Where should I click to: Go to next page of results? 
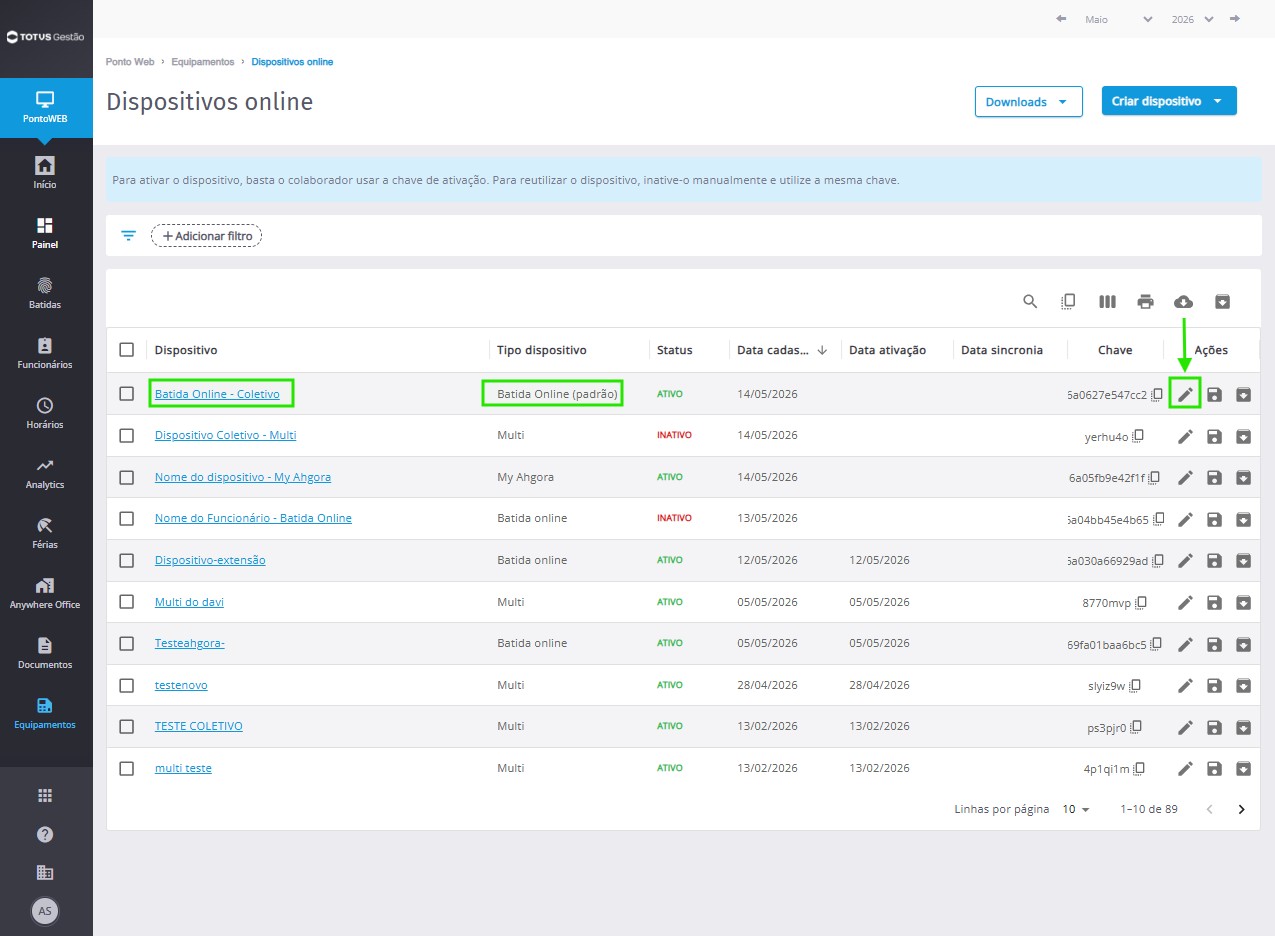pos(1242,809)
